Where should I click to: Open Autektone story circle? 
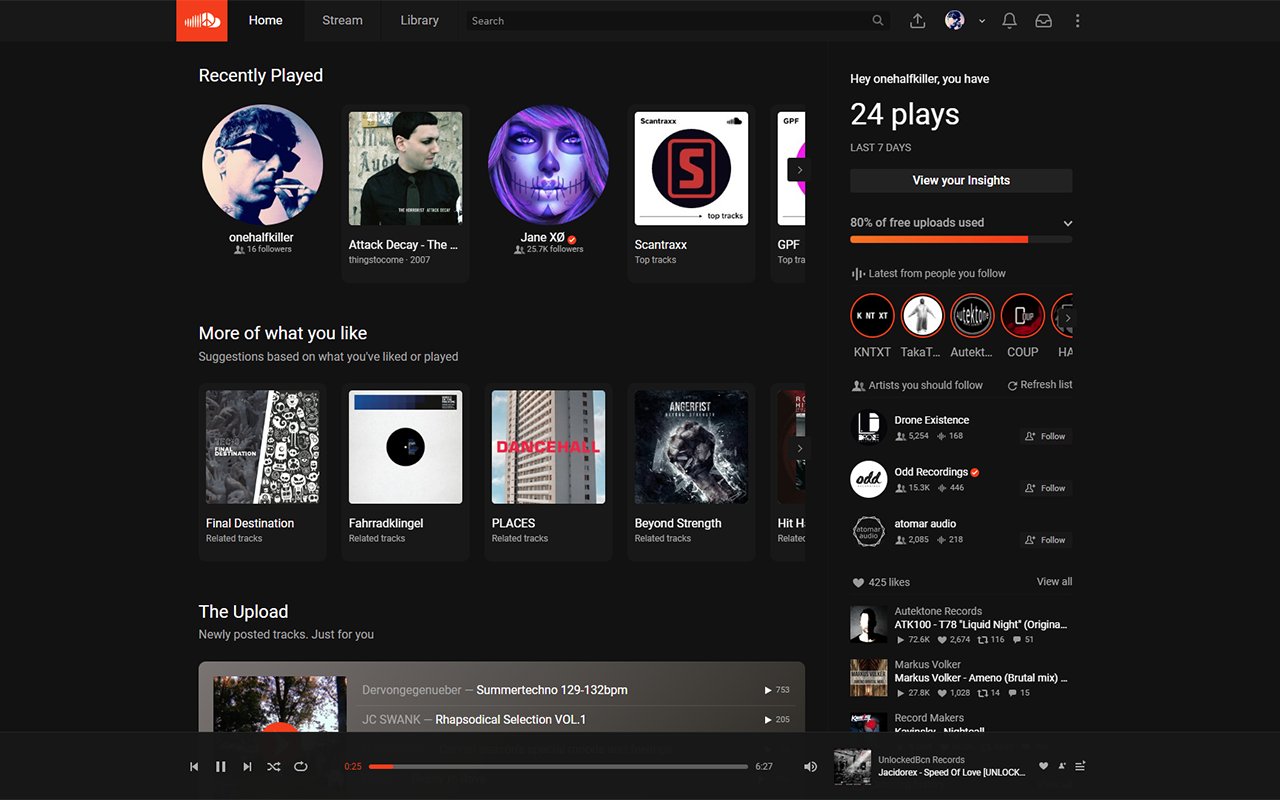click(x=972, y=315)
